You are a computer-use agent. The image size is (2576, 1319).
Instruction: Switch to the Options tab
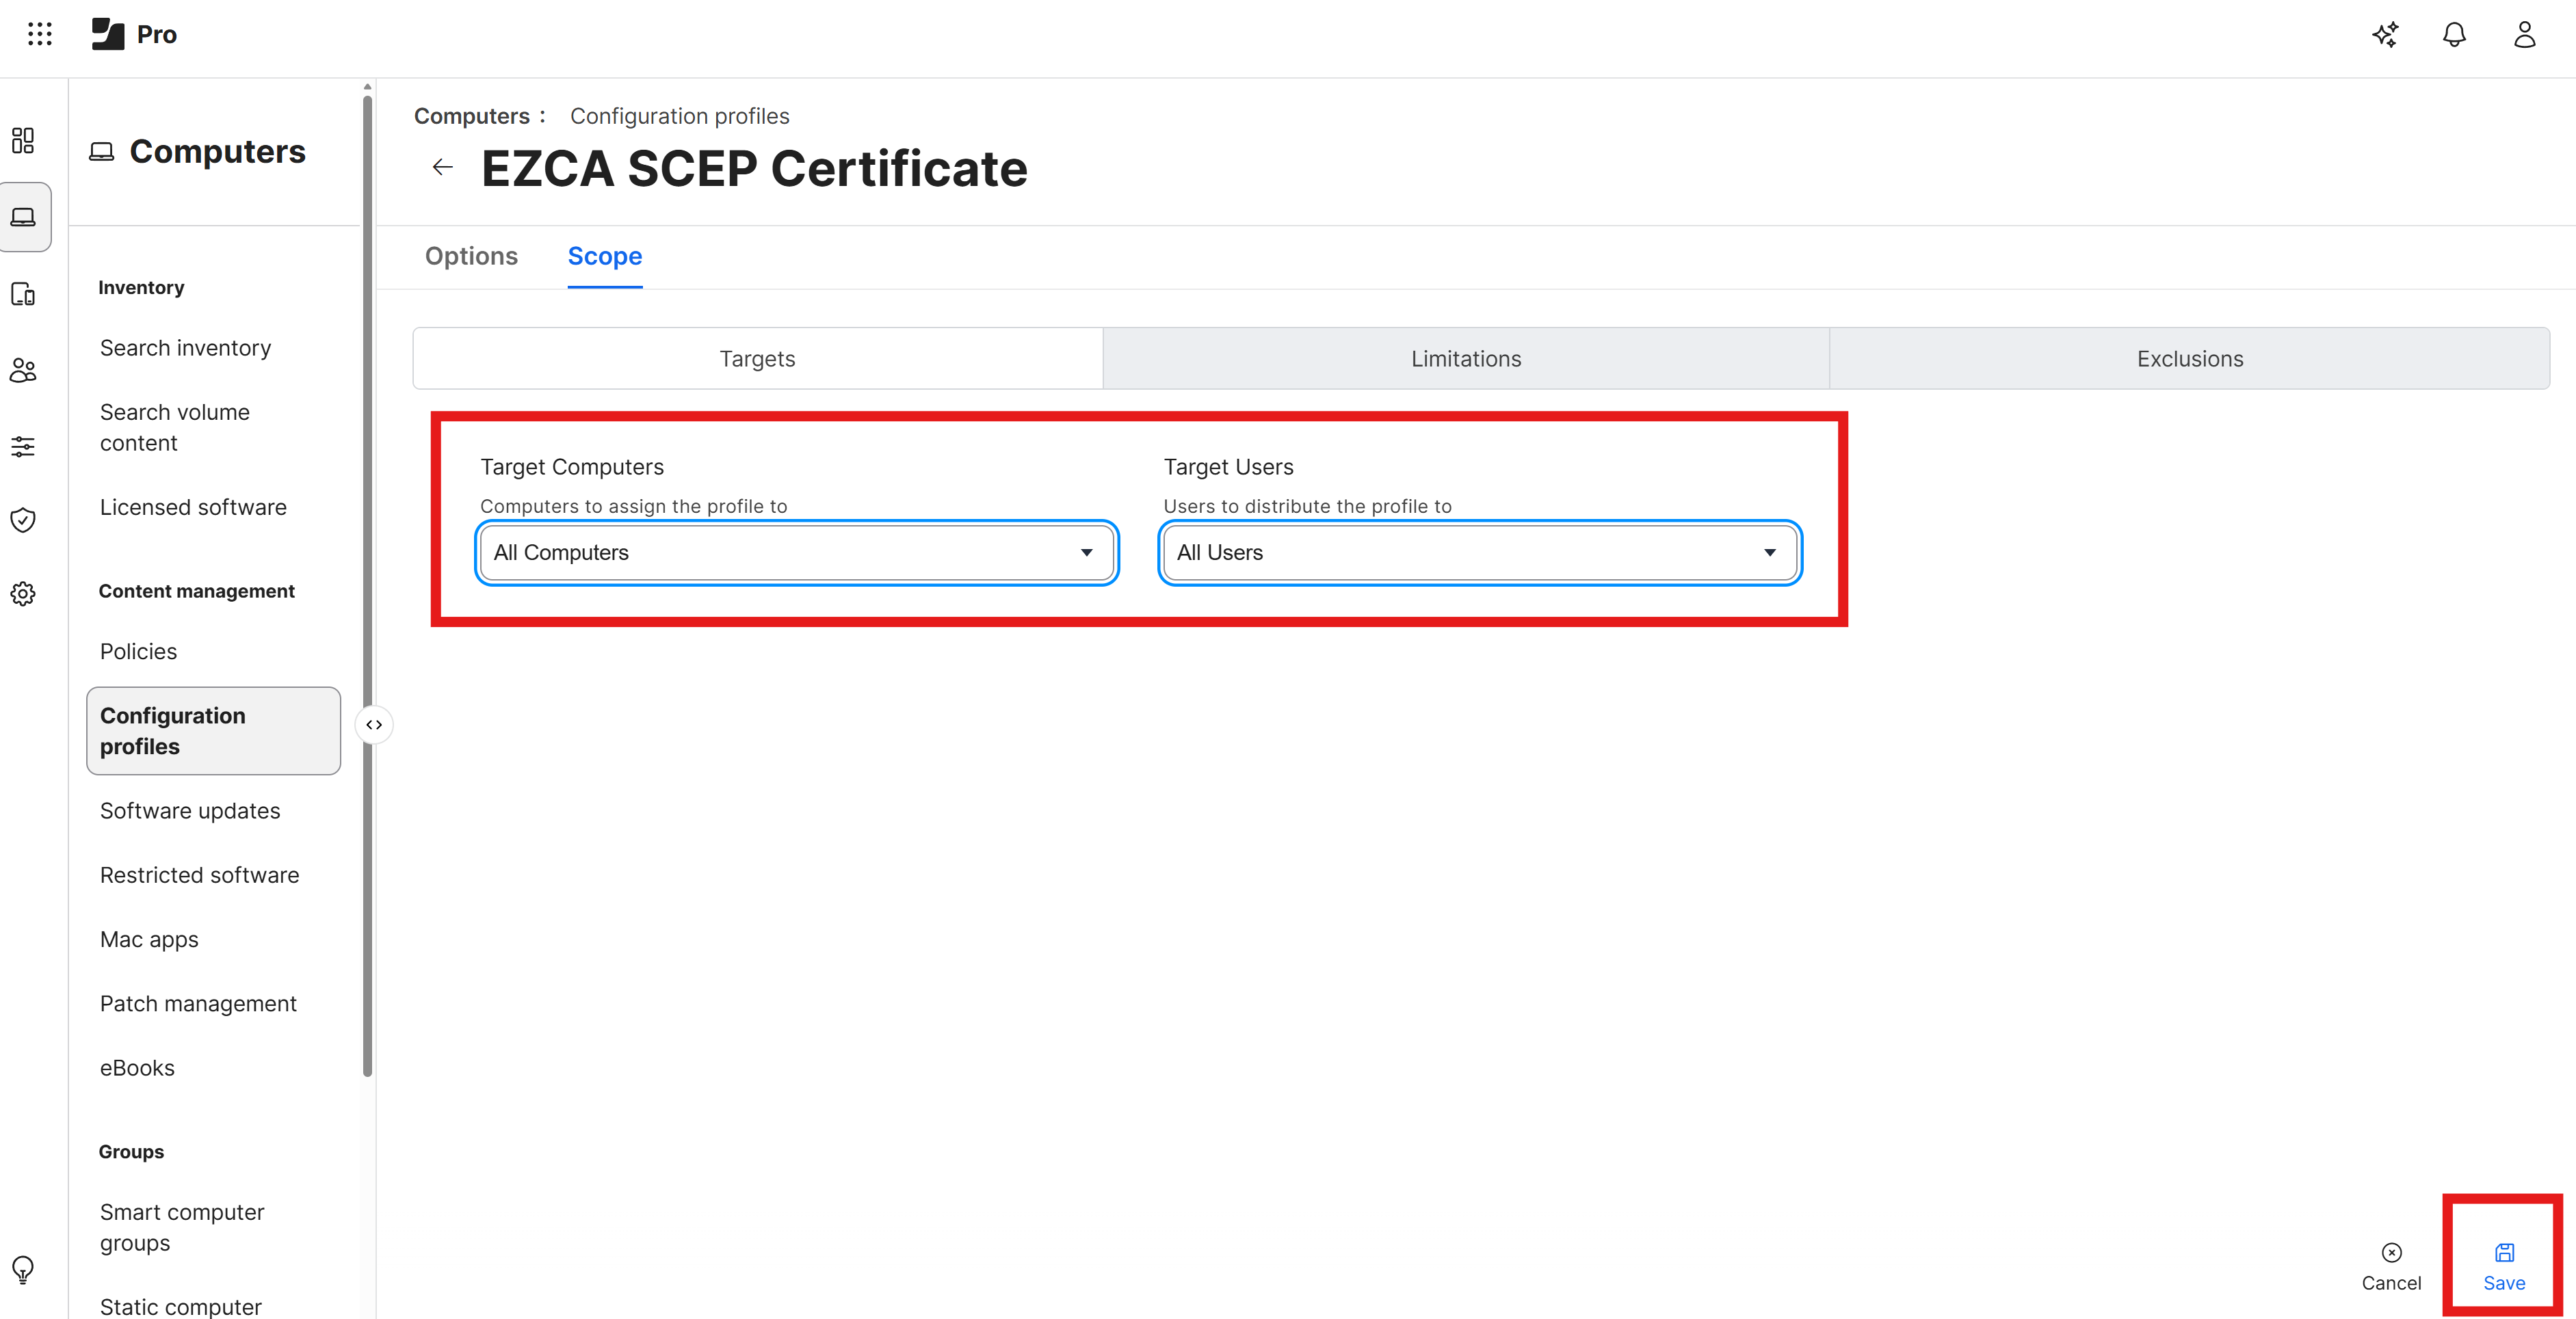(471, 256)
